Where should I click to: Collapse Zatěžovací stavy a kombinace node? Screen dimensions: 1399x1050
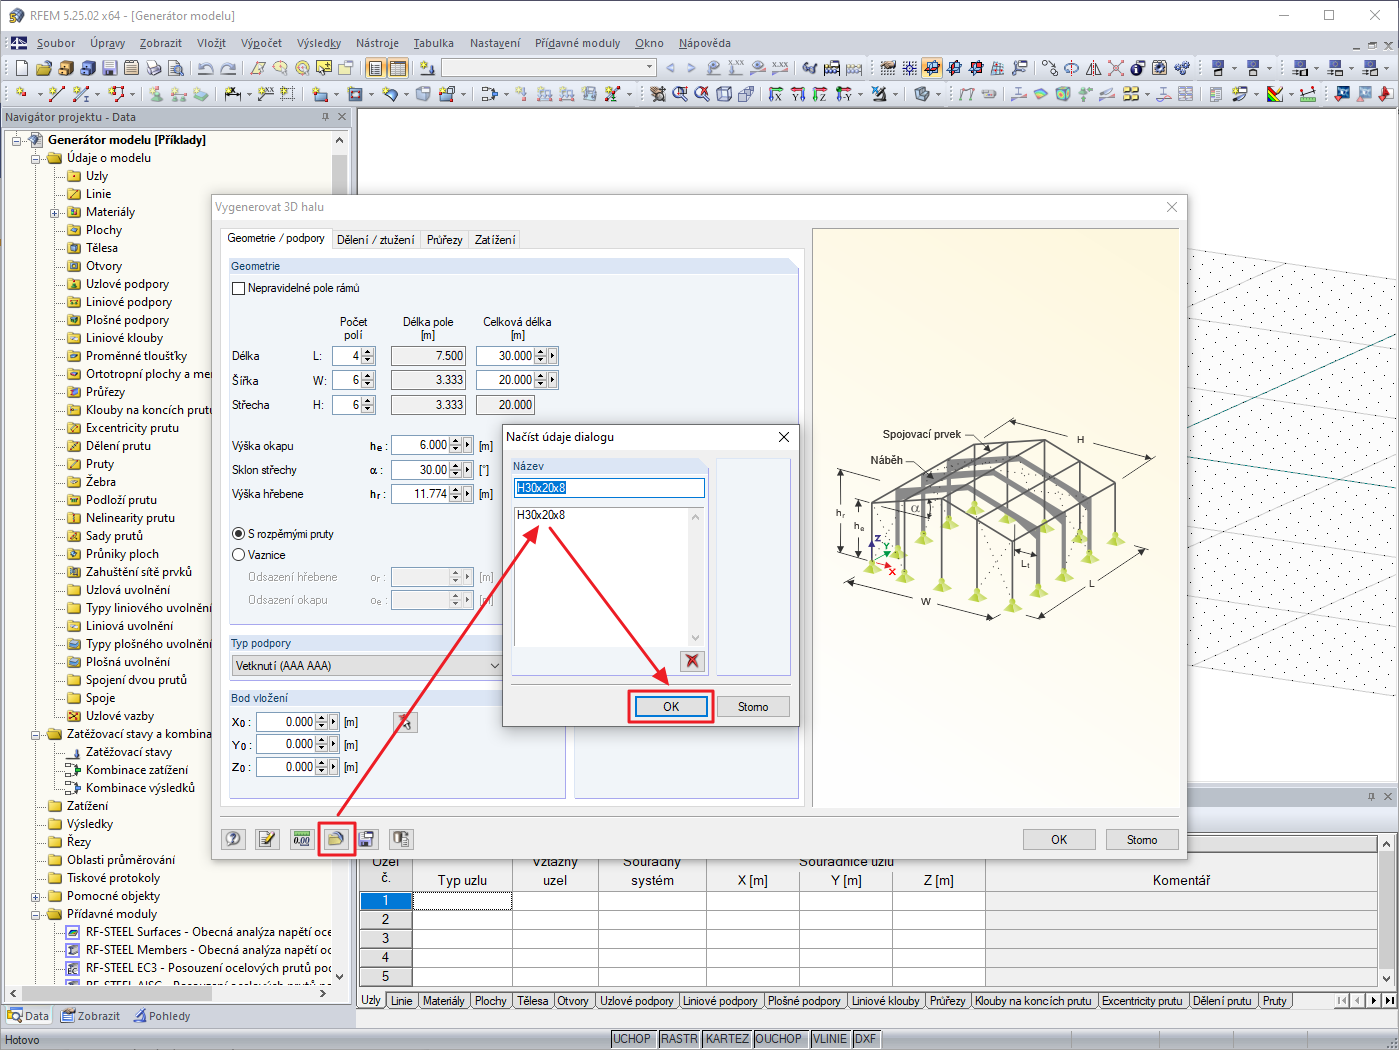(36, 735)
